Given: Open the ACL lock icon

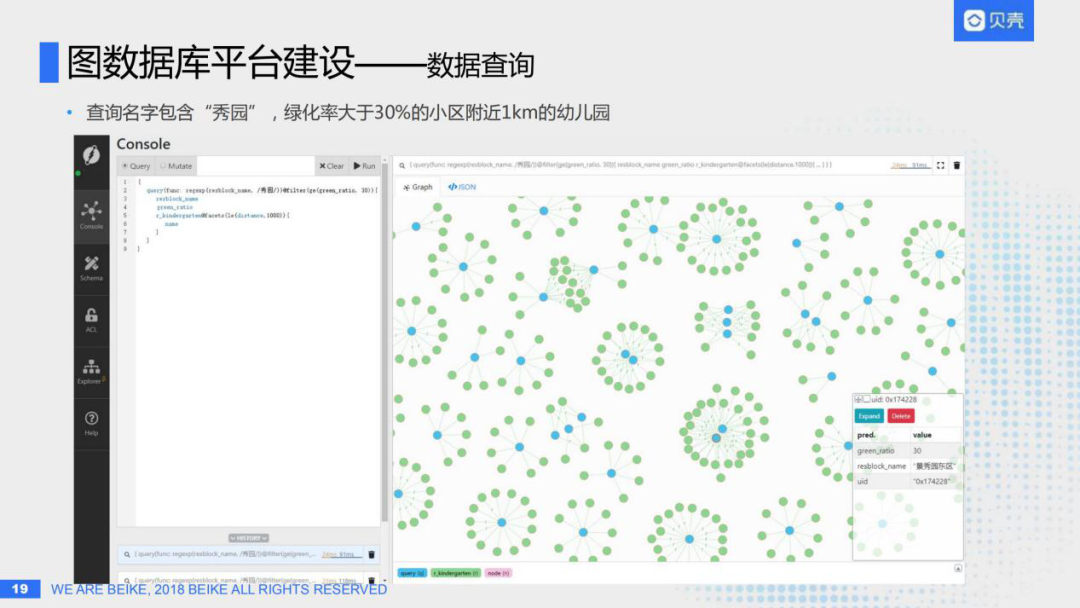Looking at the screenshot, I should 91,319.
